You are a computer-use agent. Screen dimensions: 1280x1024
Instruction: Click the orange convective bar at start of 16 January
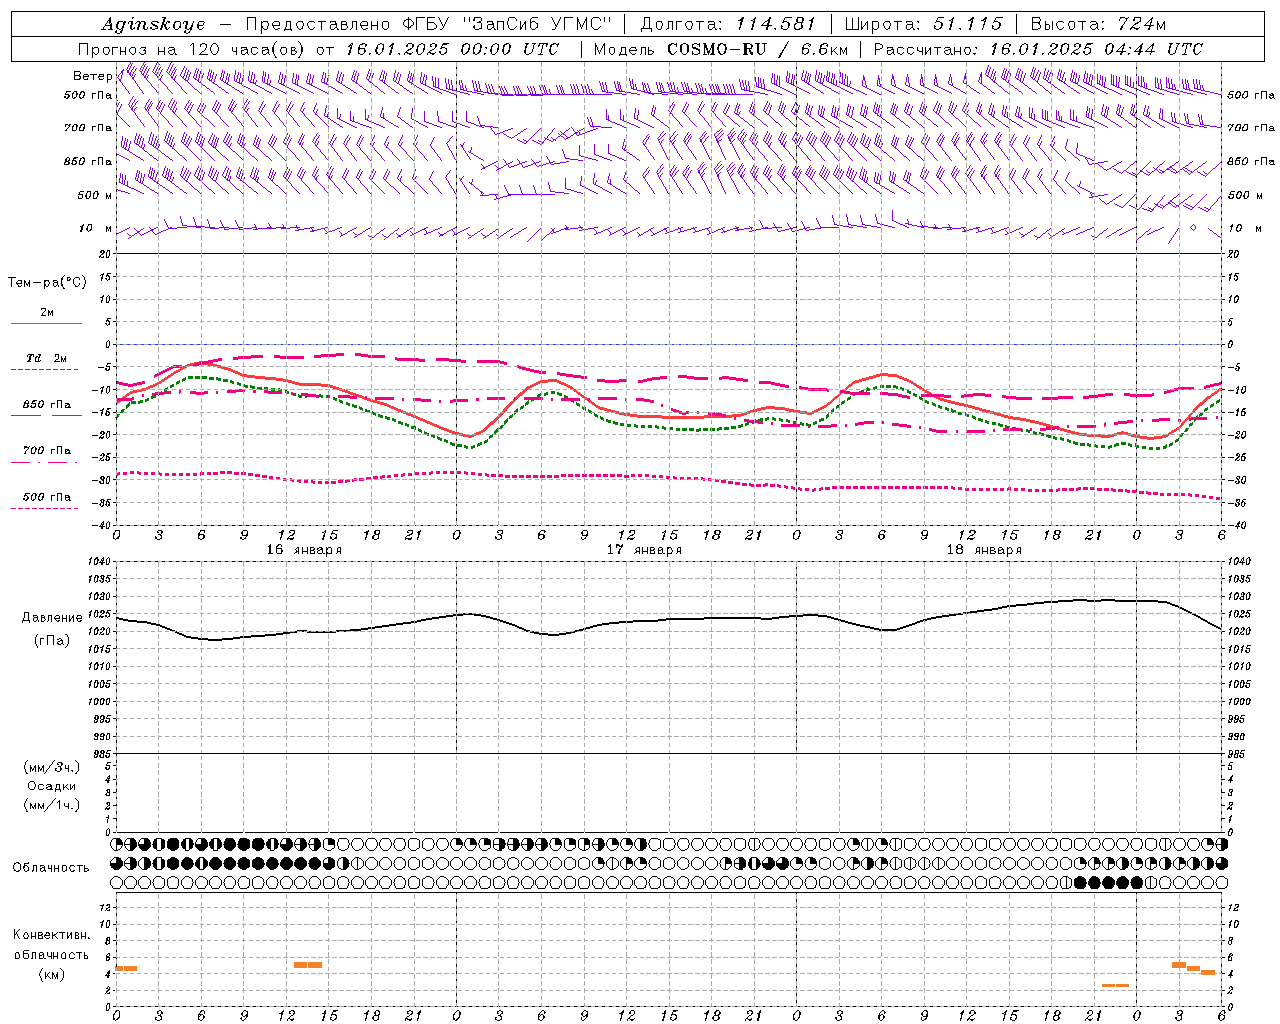[126, 968]
